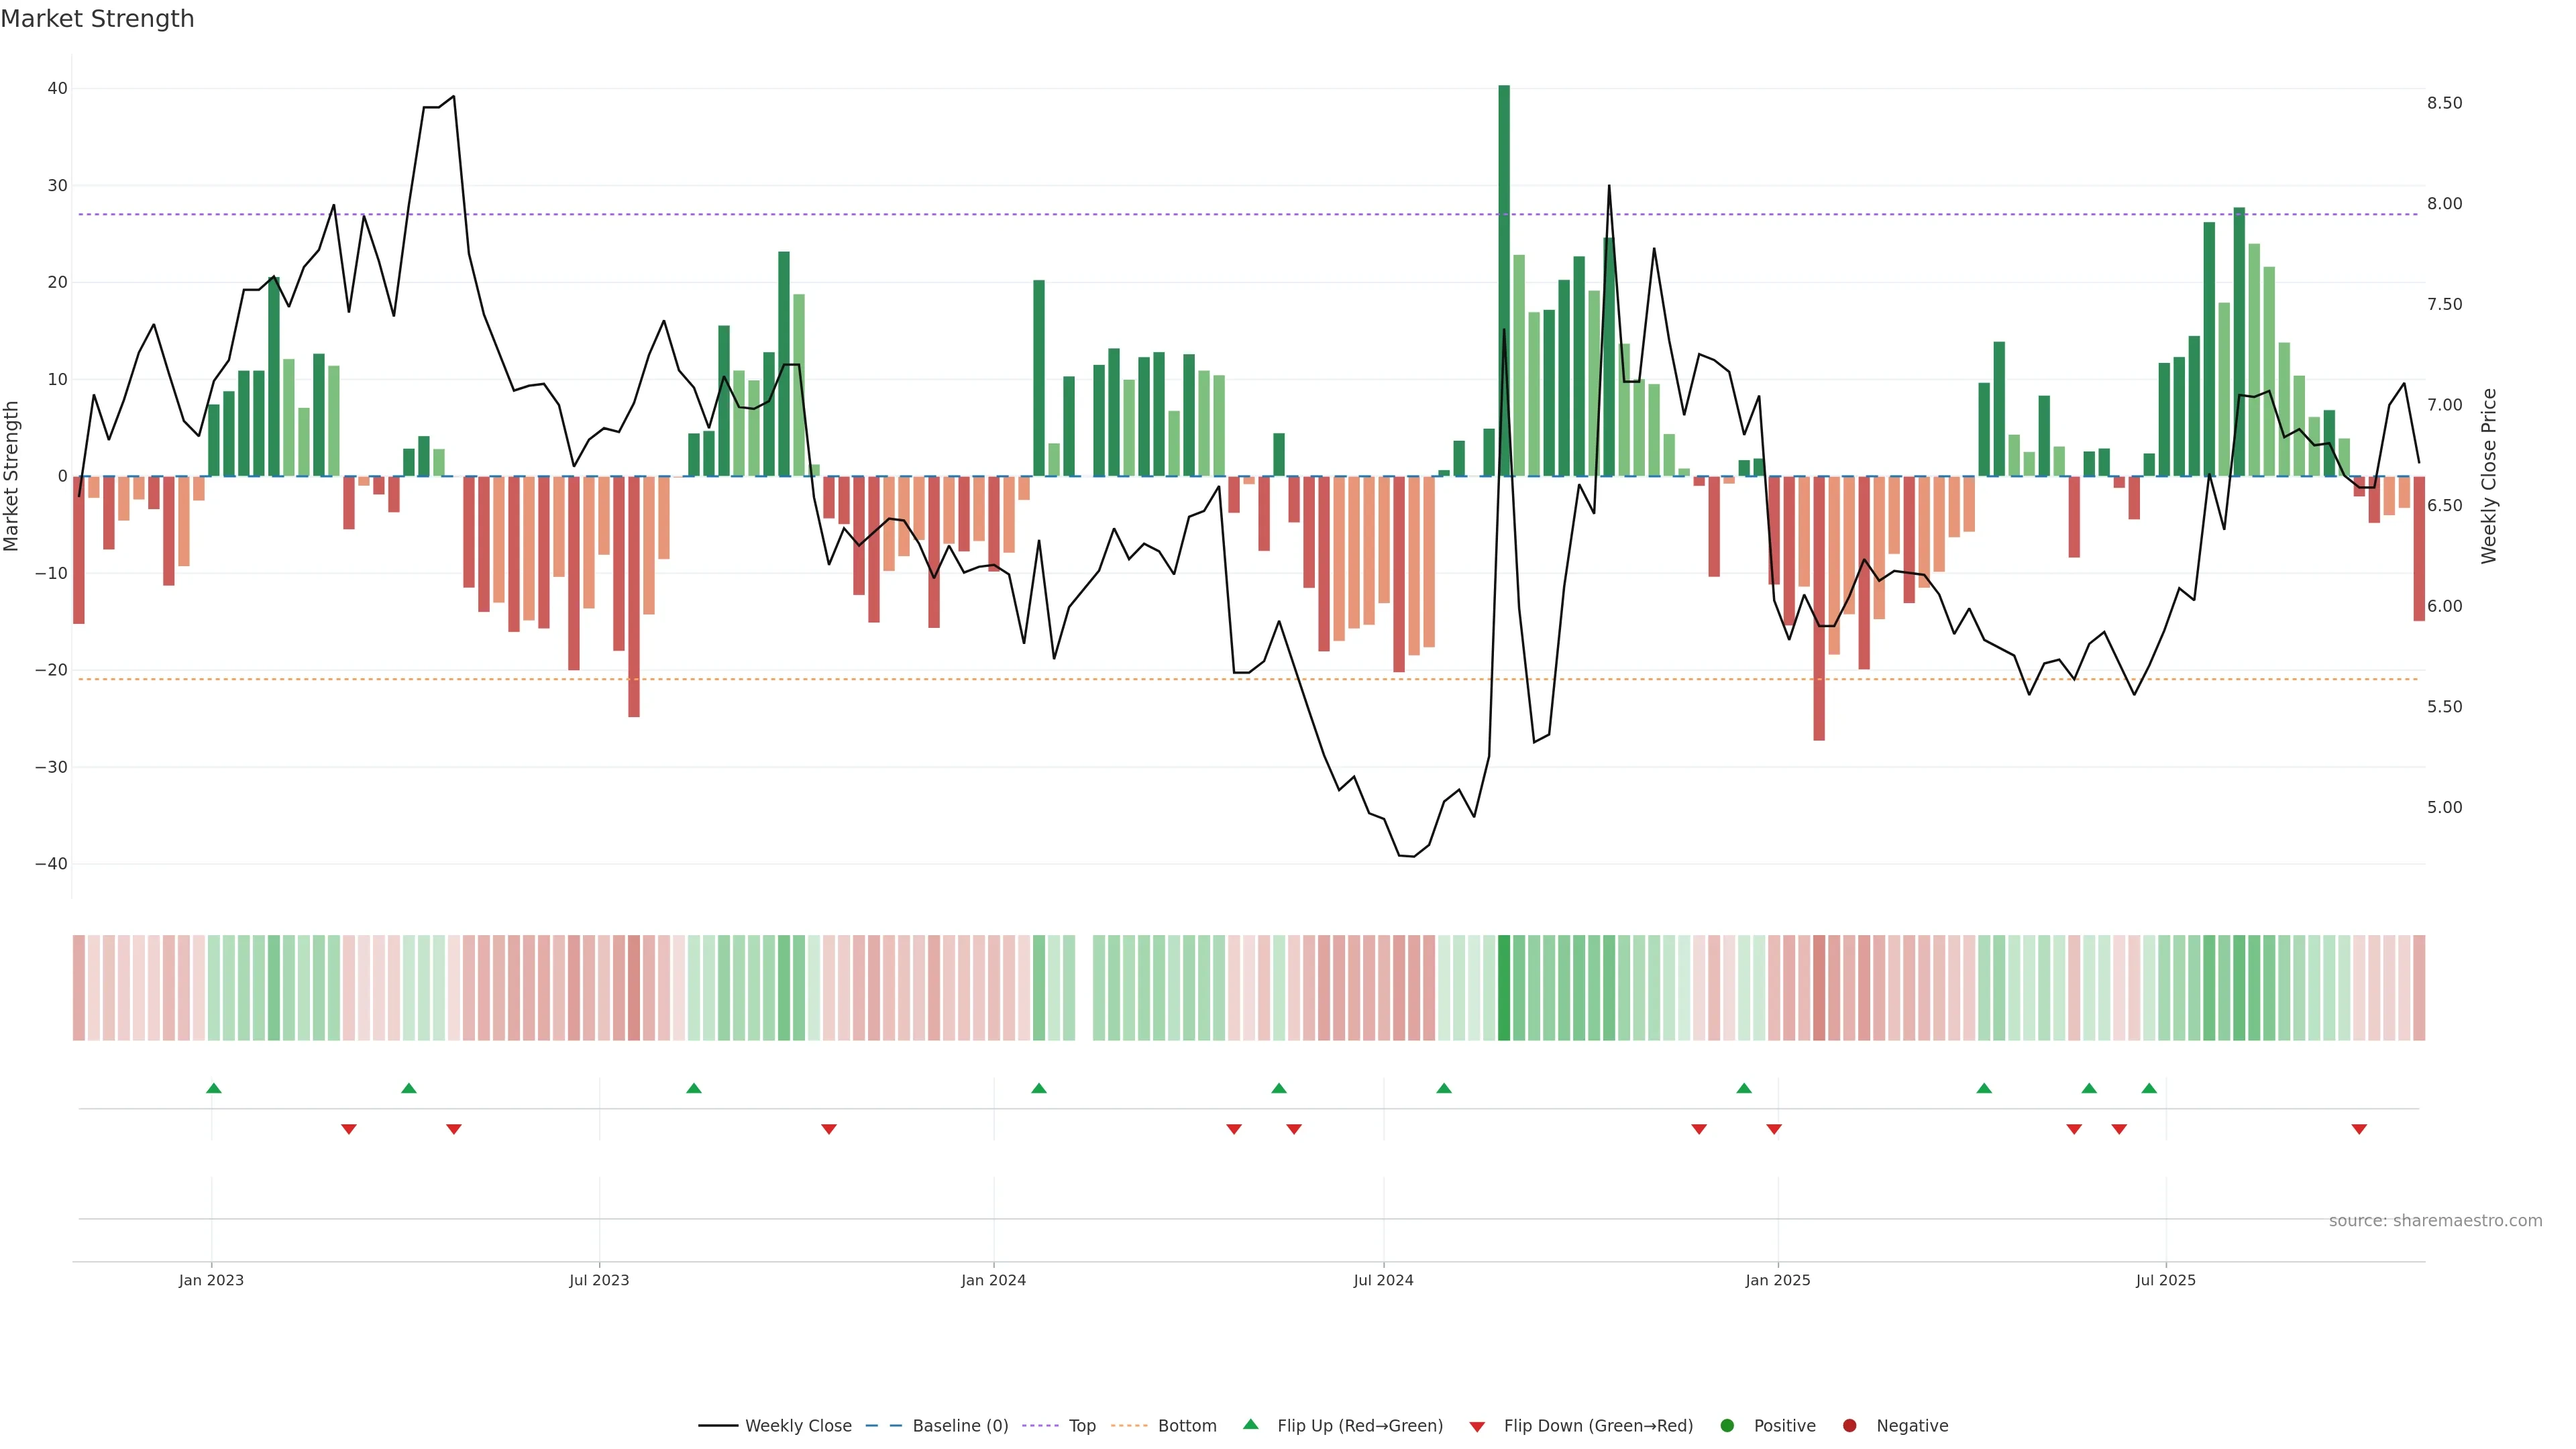Click the Negative red circle legend icon

pos(1849,1425)
